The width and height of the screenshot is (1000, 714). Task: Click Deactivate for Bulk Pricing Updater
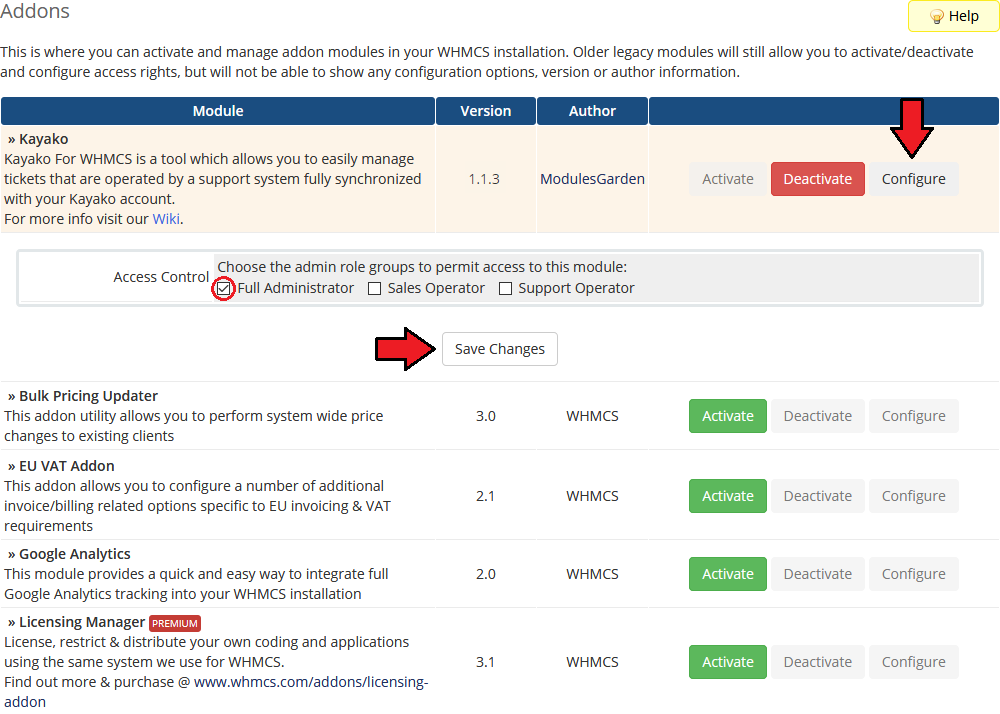tap(817, 416)
